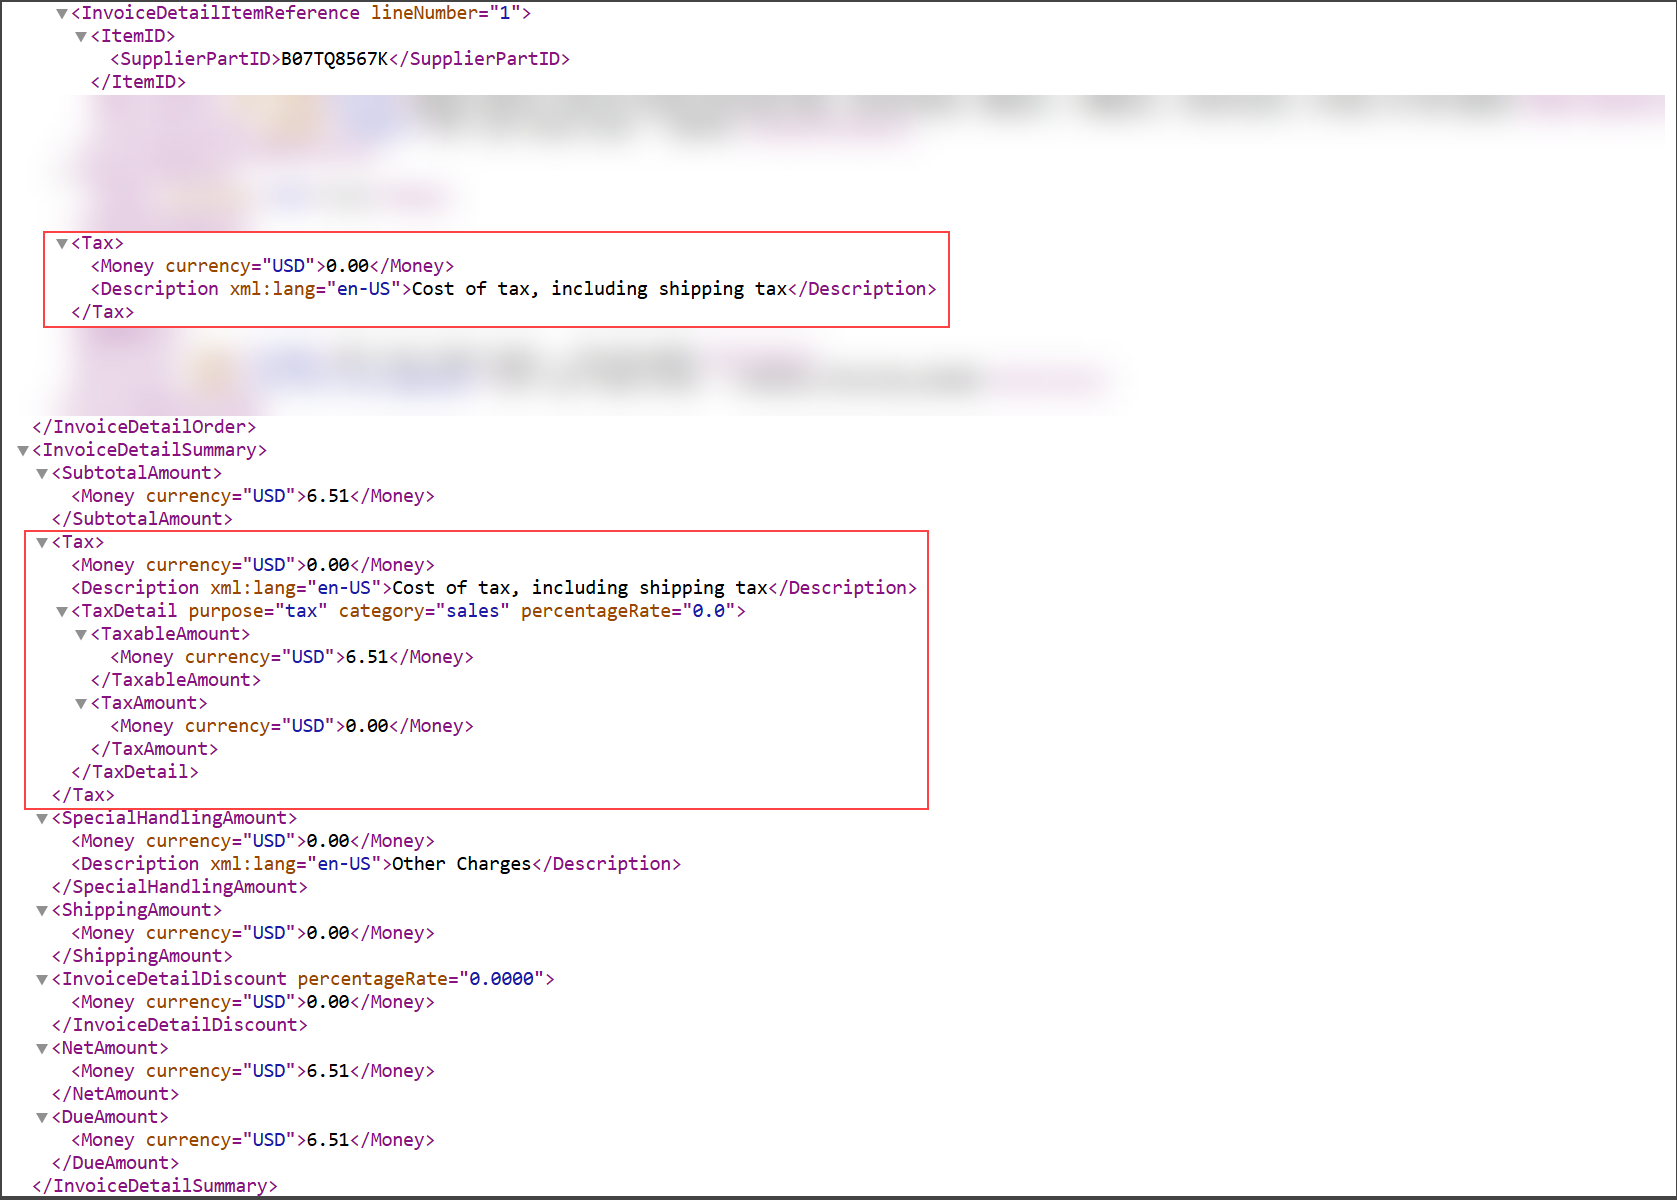Collapse the TaxAmount node
Screen dimensions: 1677x1200
[81, 704]
